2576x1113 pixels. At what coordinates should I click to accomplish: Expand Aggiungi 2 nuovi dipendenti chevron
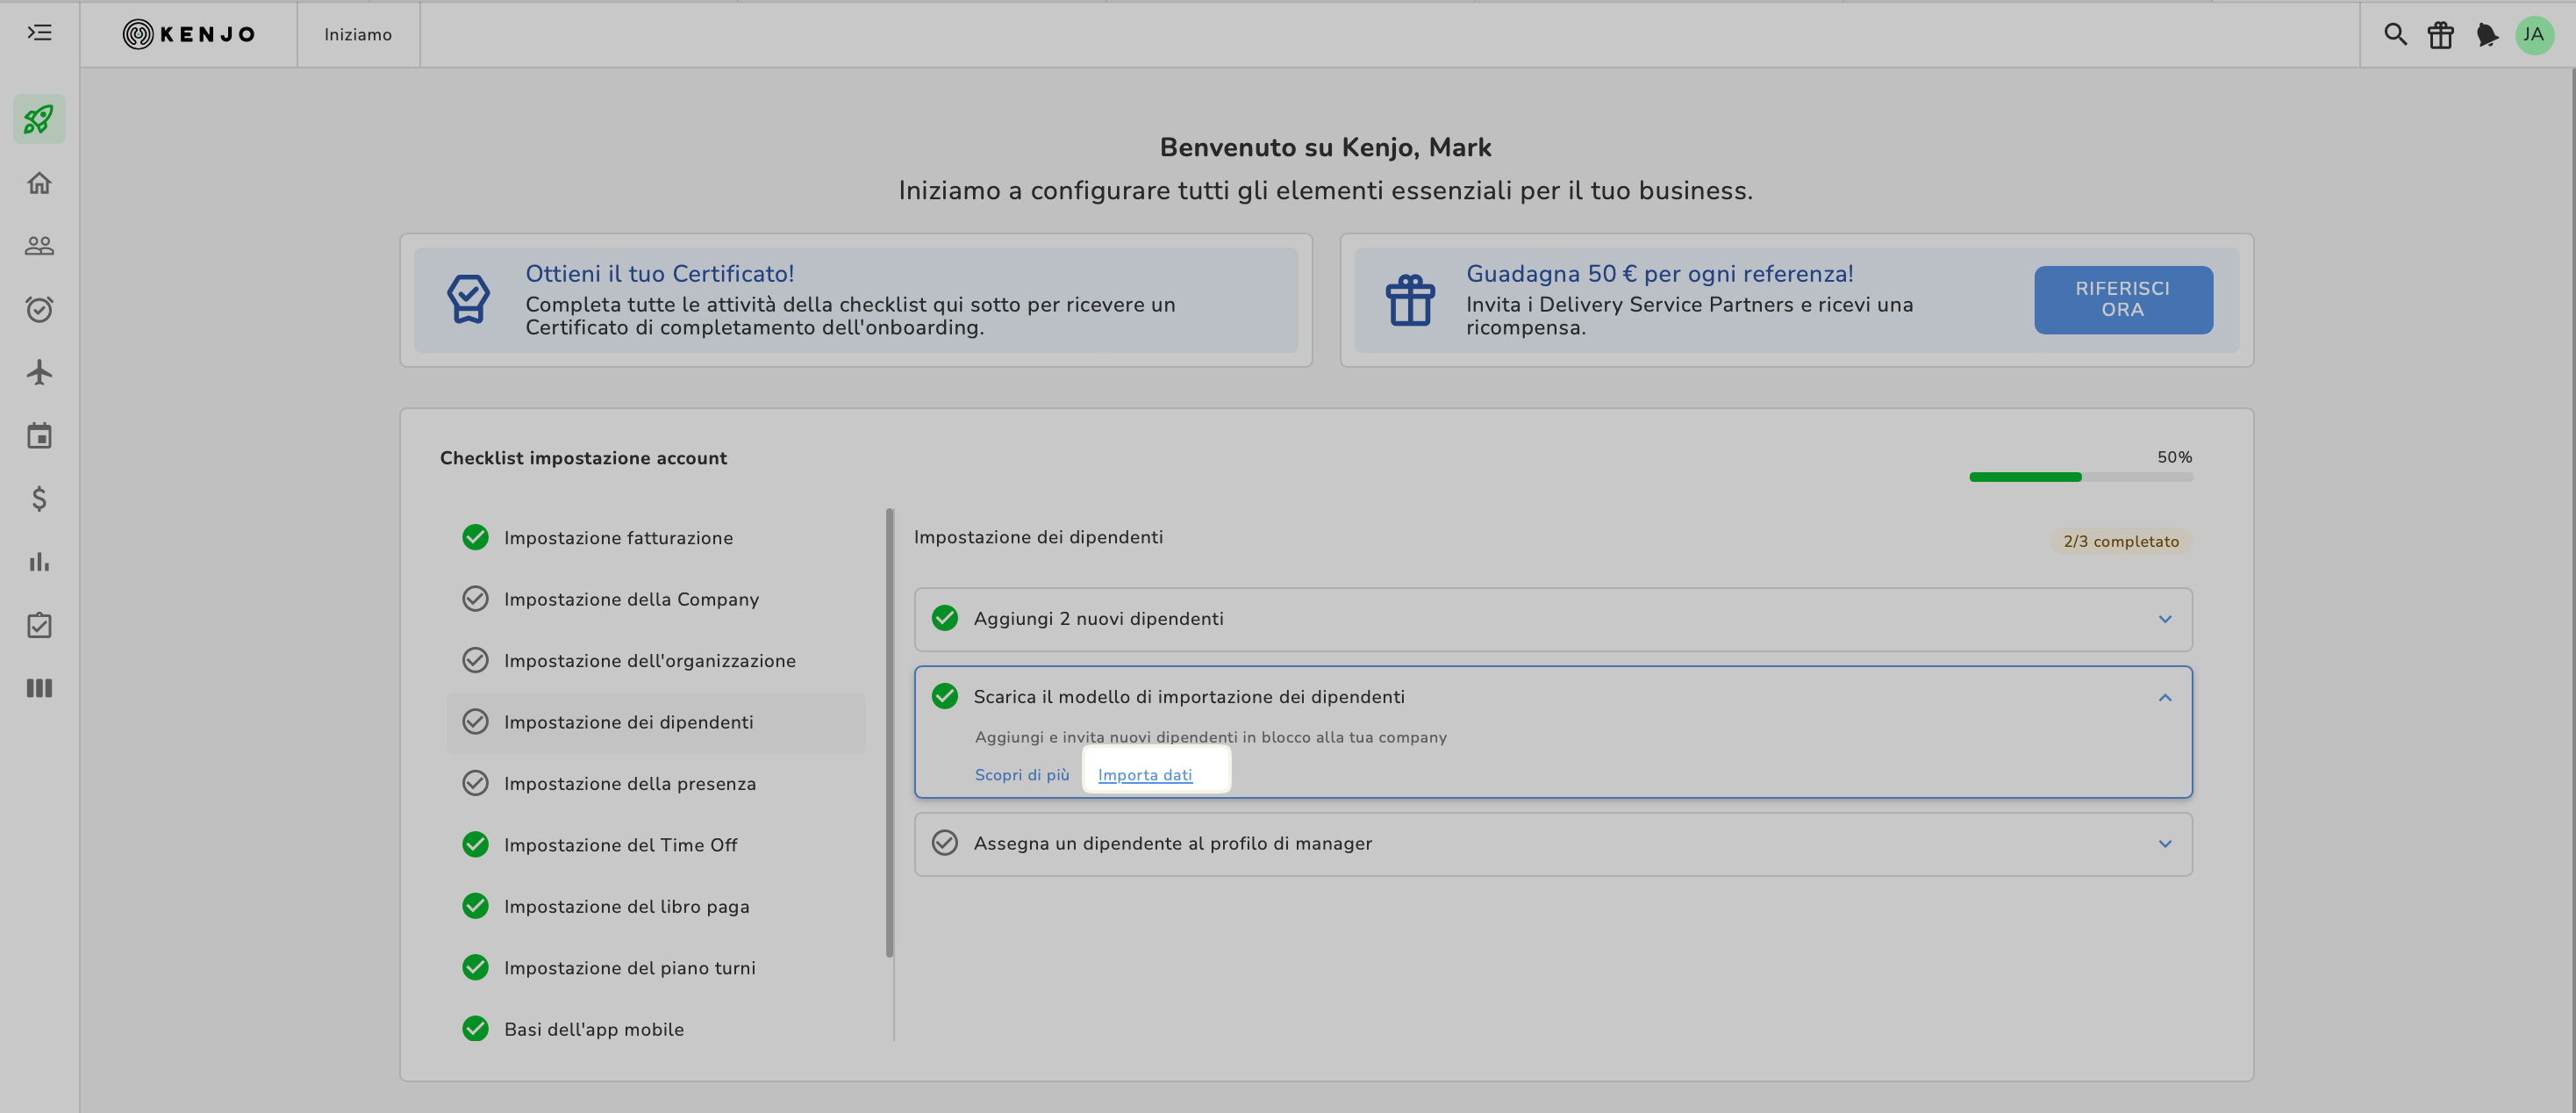pos(2164,619)
